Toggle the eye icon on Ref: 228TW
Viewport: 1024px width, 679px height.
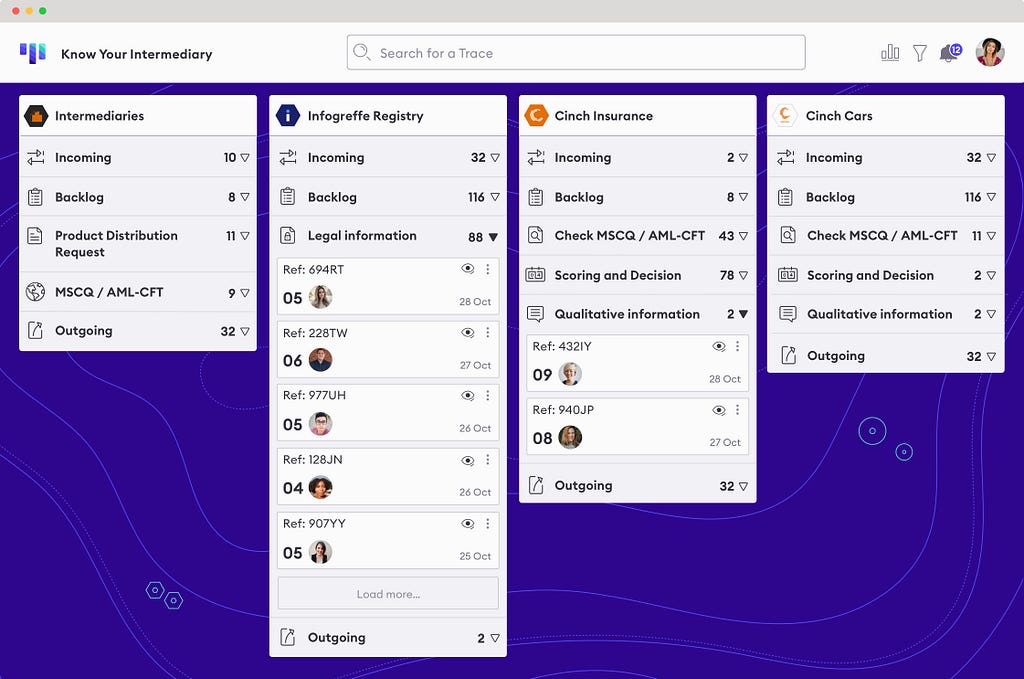(x=468, y=332)
